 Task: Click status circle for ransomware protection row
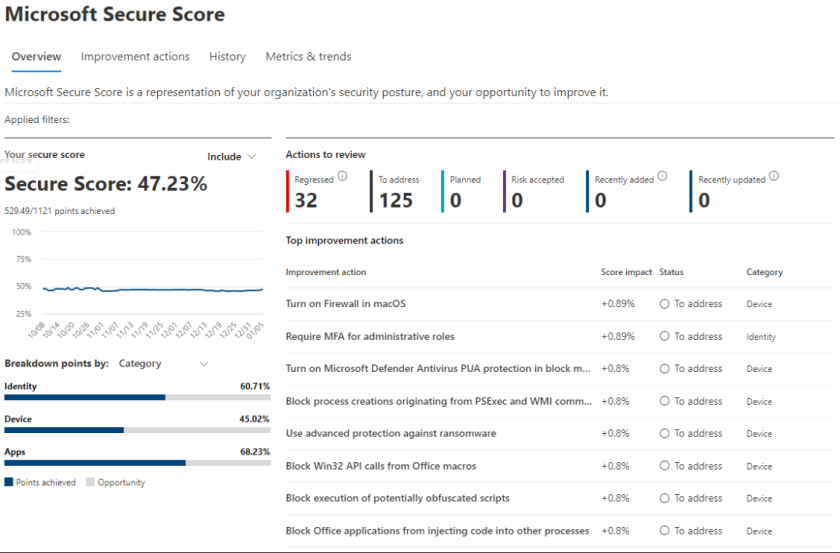pos(665,434)
